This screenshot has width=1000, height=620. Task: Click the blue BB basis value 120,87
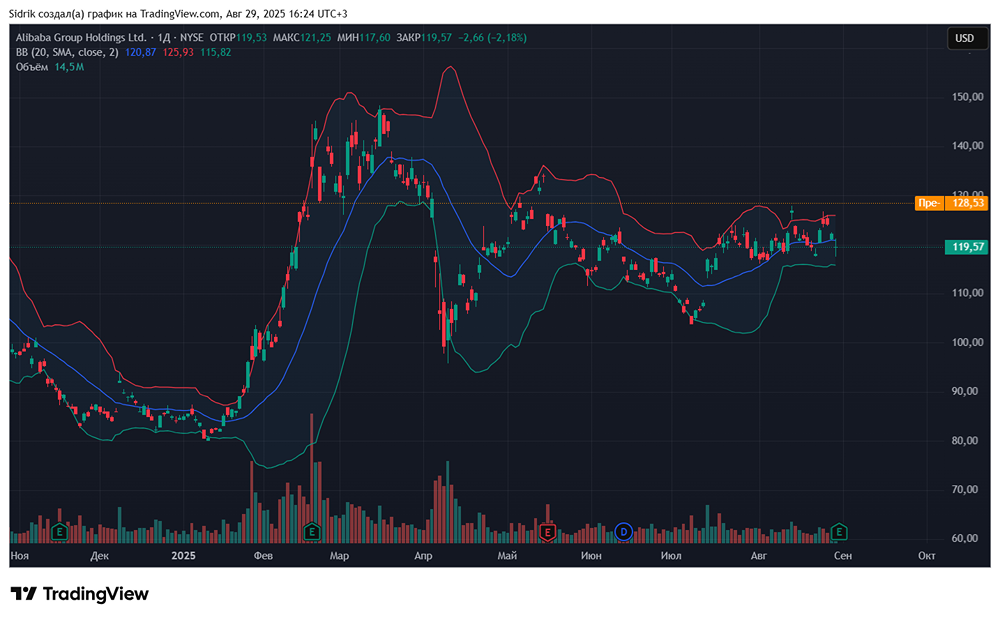[140, 52]
